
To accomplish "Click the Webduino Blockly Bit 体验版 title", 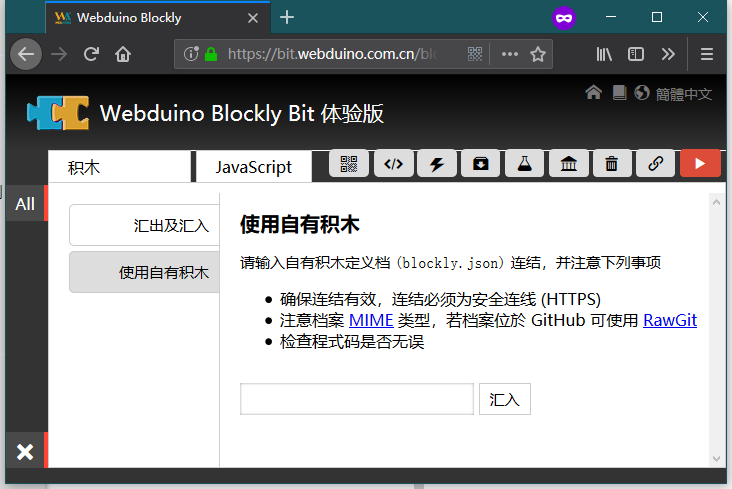I will point(242,113).
